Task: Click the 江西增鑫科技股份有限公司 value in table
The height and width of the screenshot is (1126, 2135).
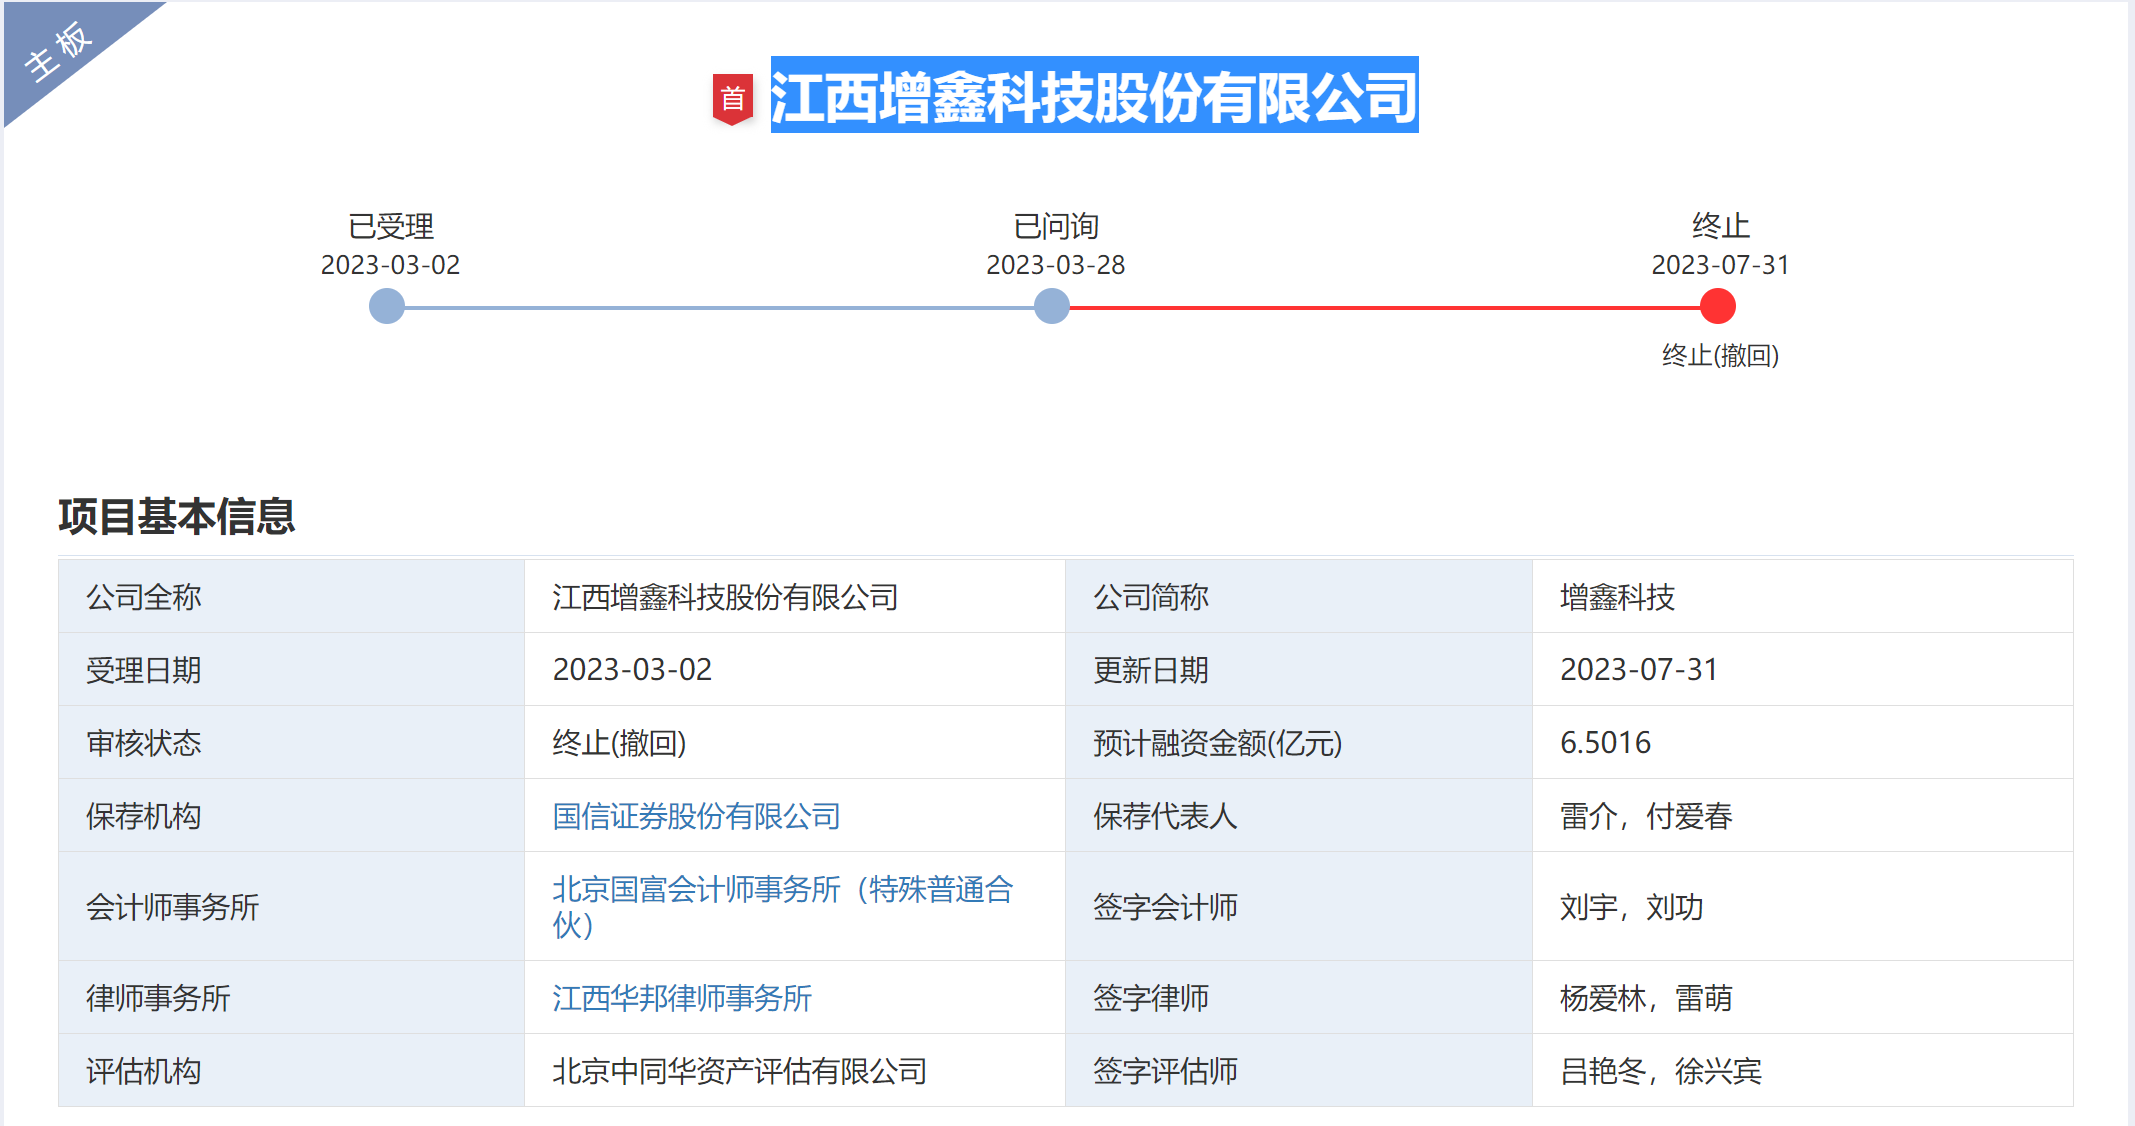Action: coord(725,597)
